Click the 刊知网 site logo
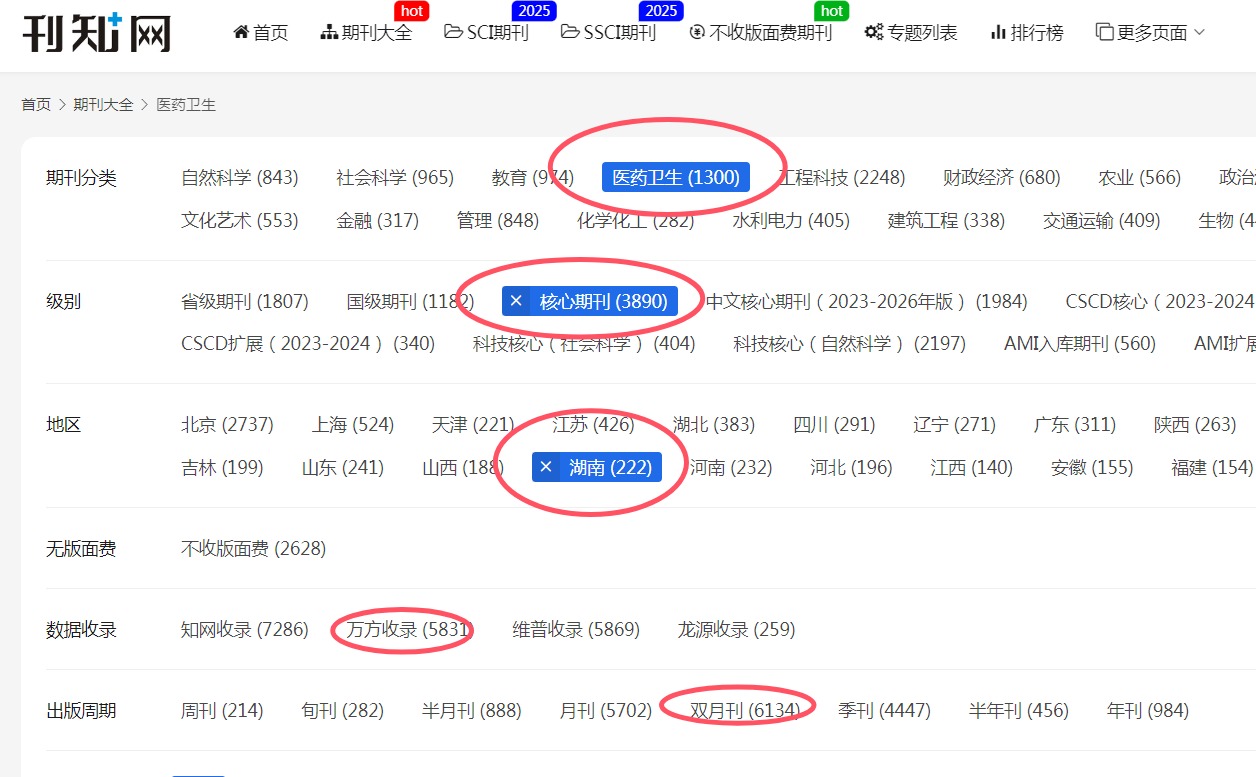 [x=96, y=33]
